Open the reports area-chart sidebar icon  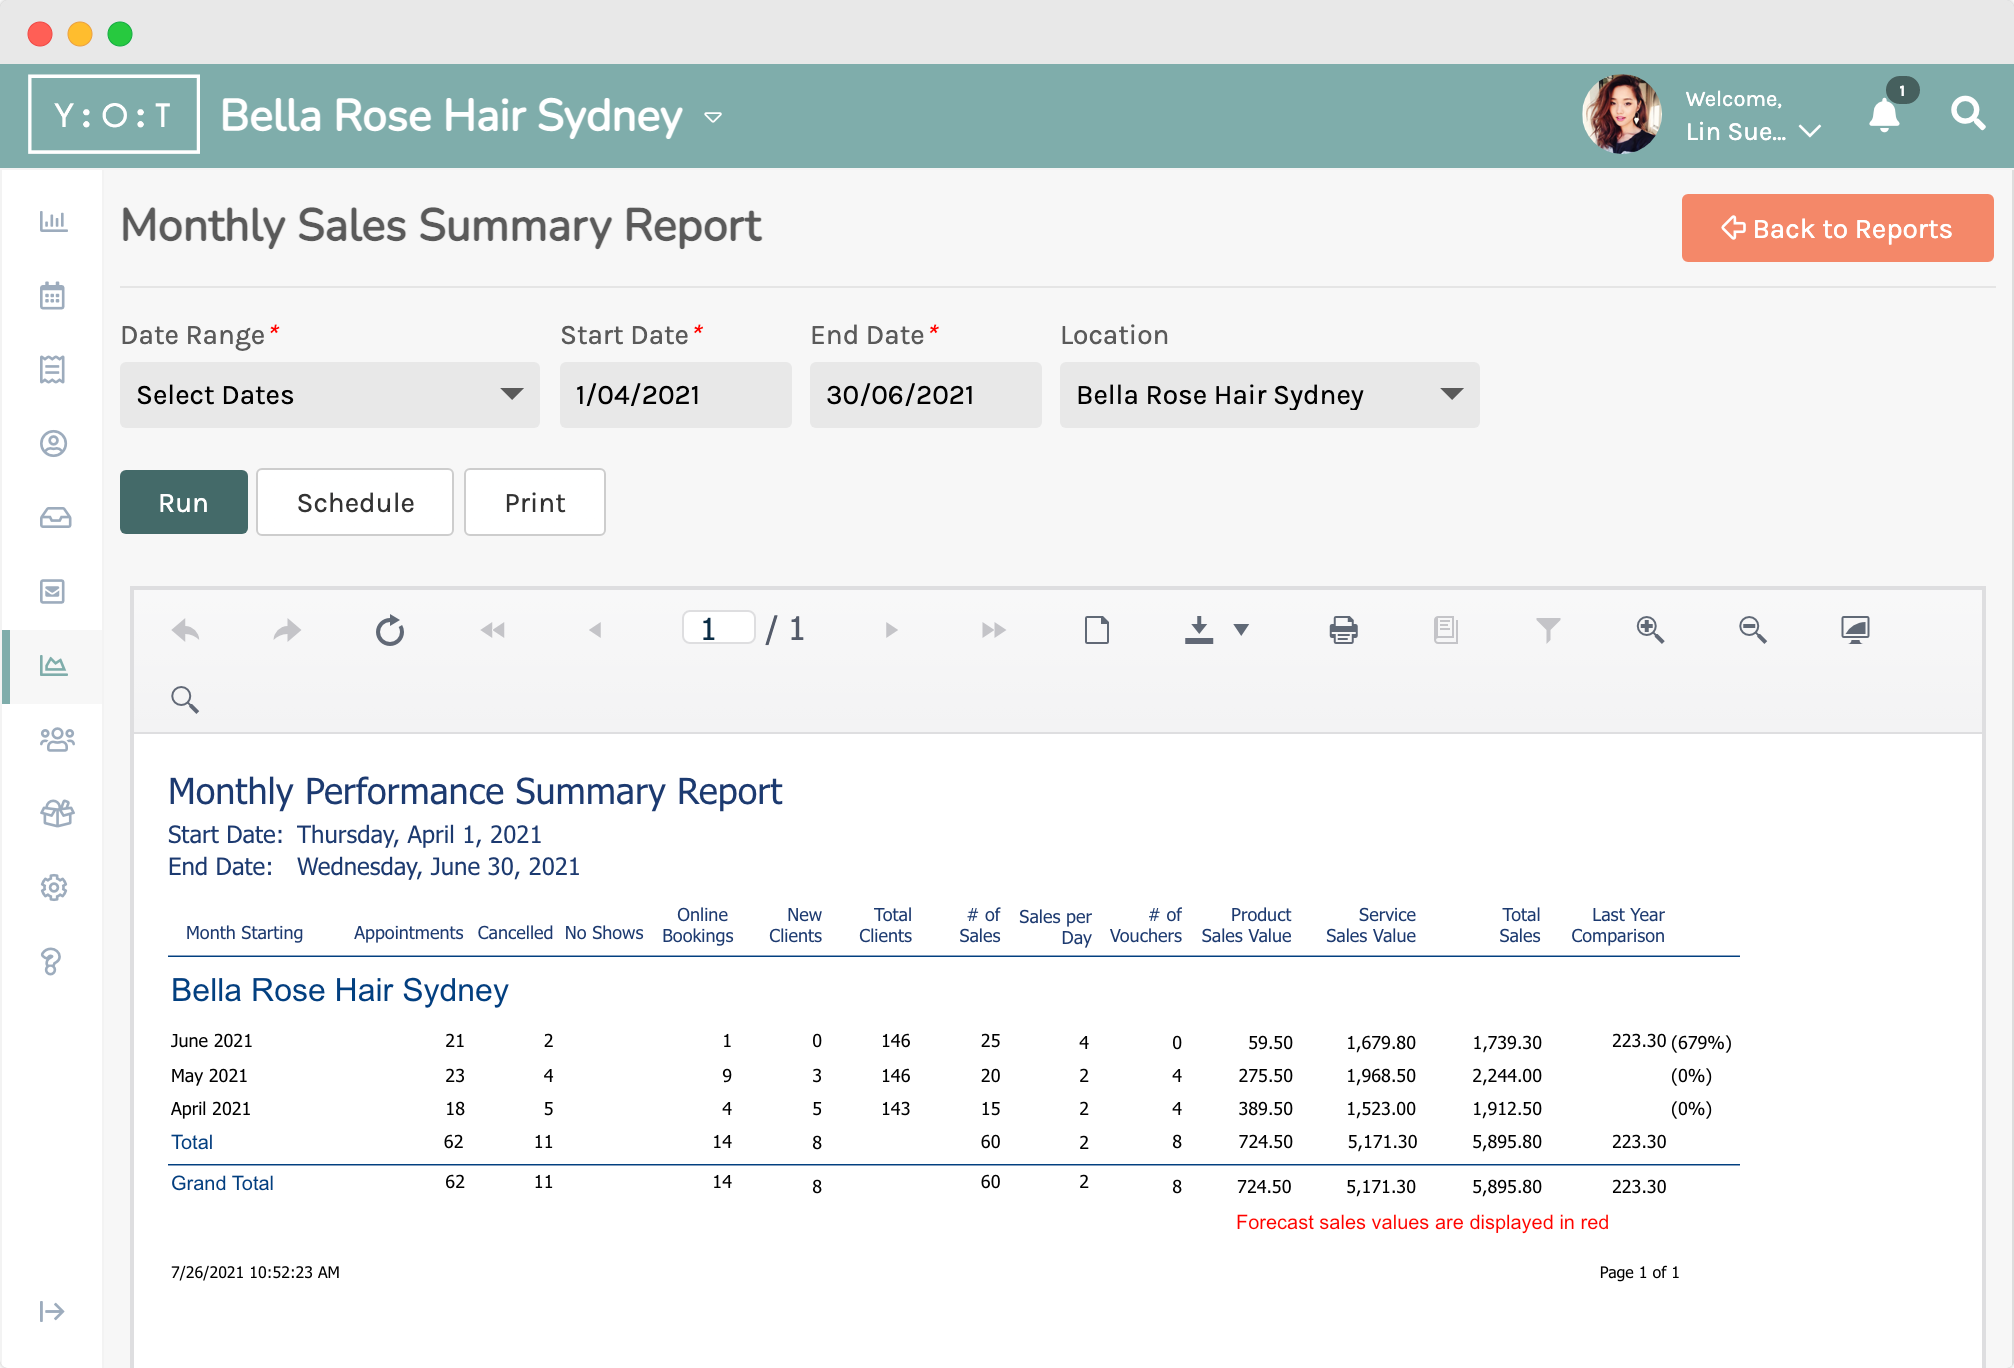click(x=54, y=666)
